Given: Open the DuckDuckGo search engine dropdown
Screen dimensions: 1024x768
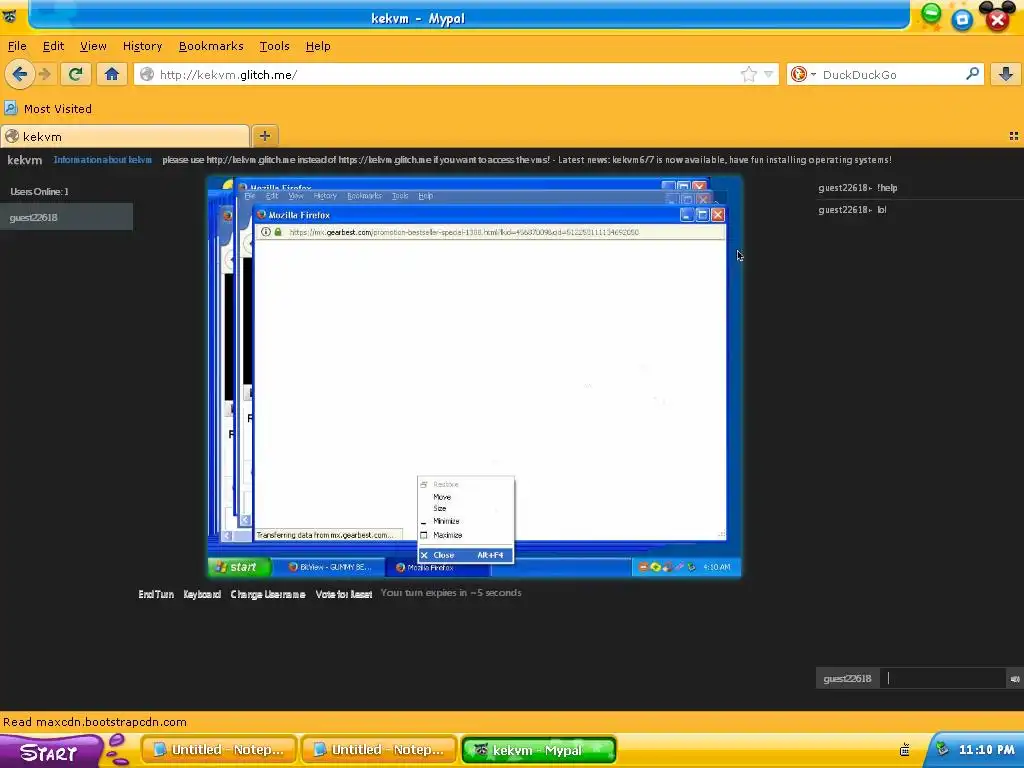Looking at the screenshot, I should [x=803, y=74].
